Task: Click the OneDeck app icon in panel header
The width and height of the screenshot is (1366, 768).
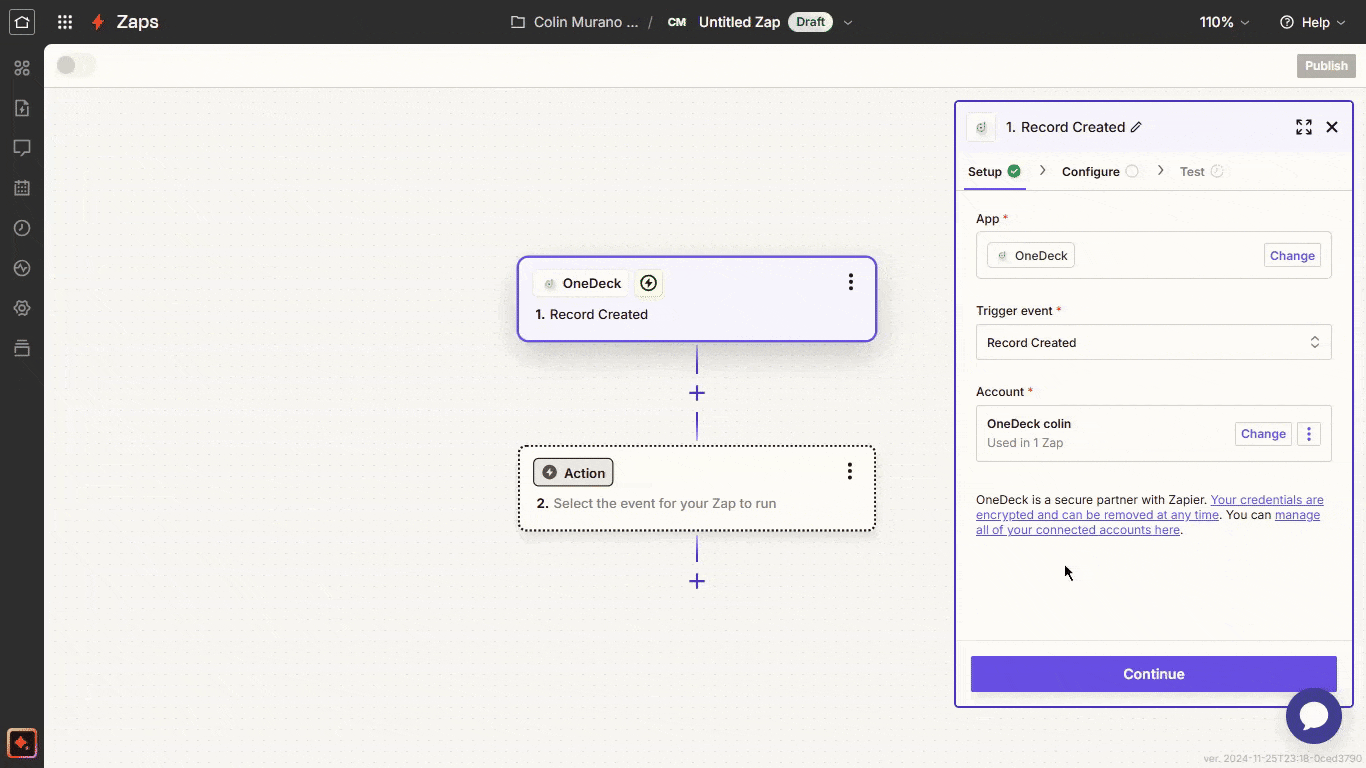Action: 981,127
